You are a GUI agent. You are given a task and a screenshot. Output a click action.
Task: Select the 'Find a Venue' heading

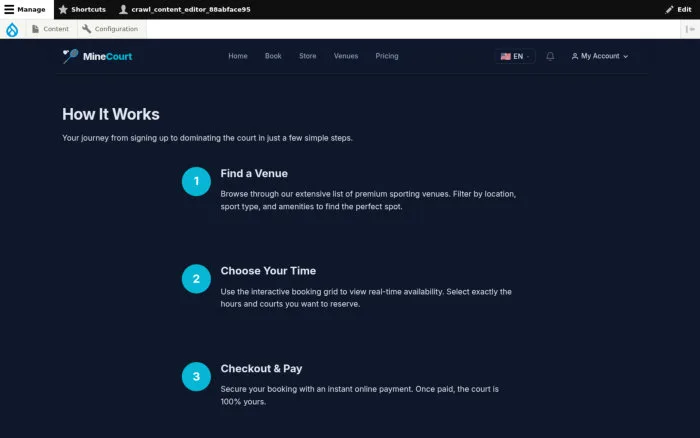click(x=254, y=173)
